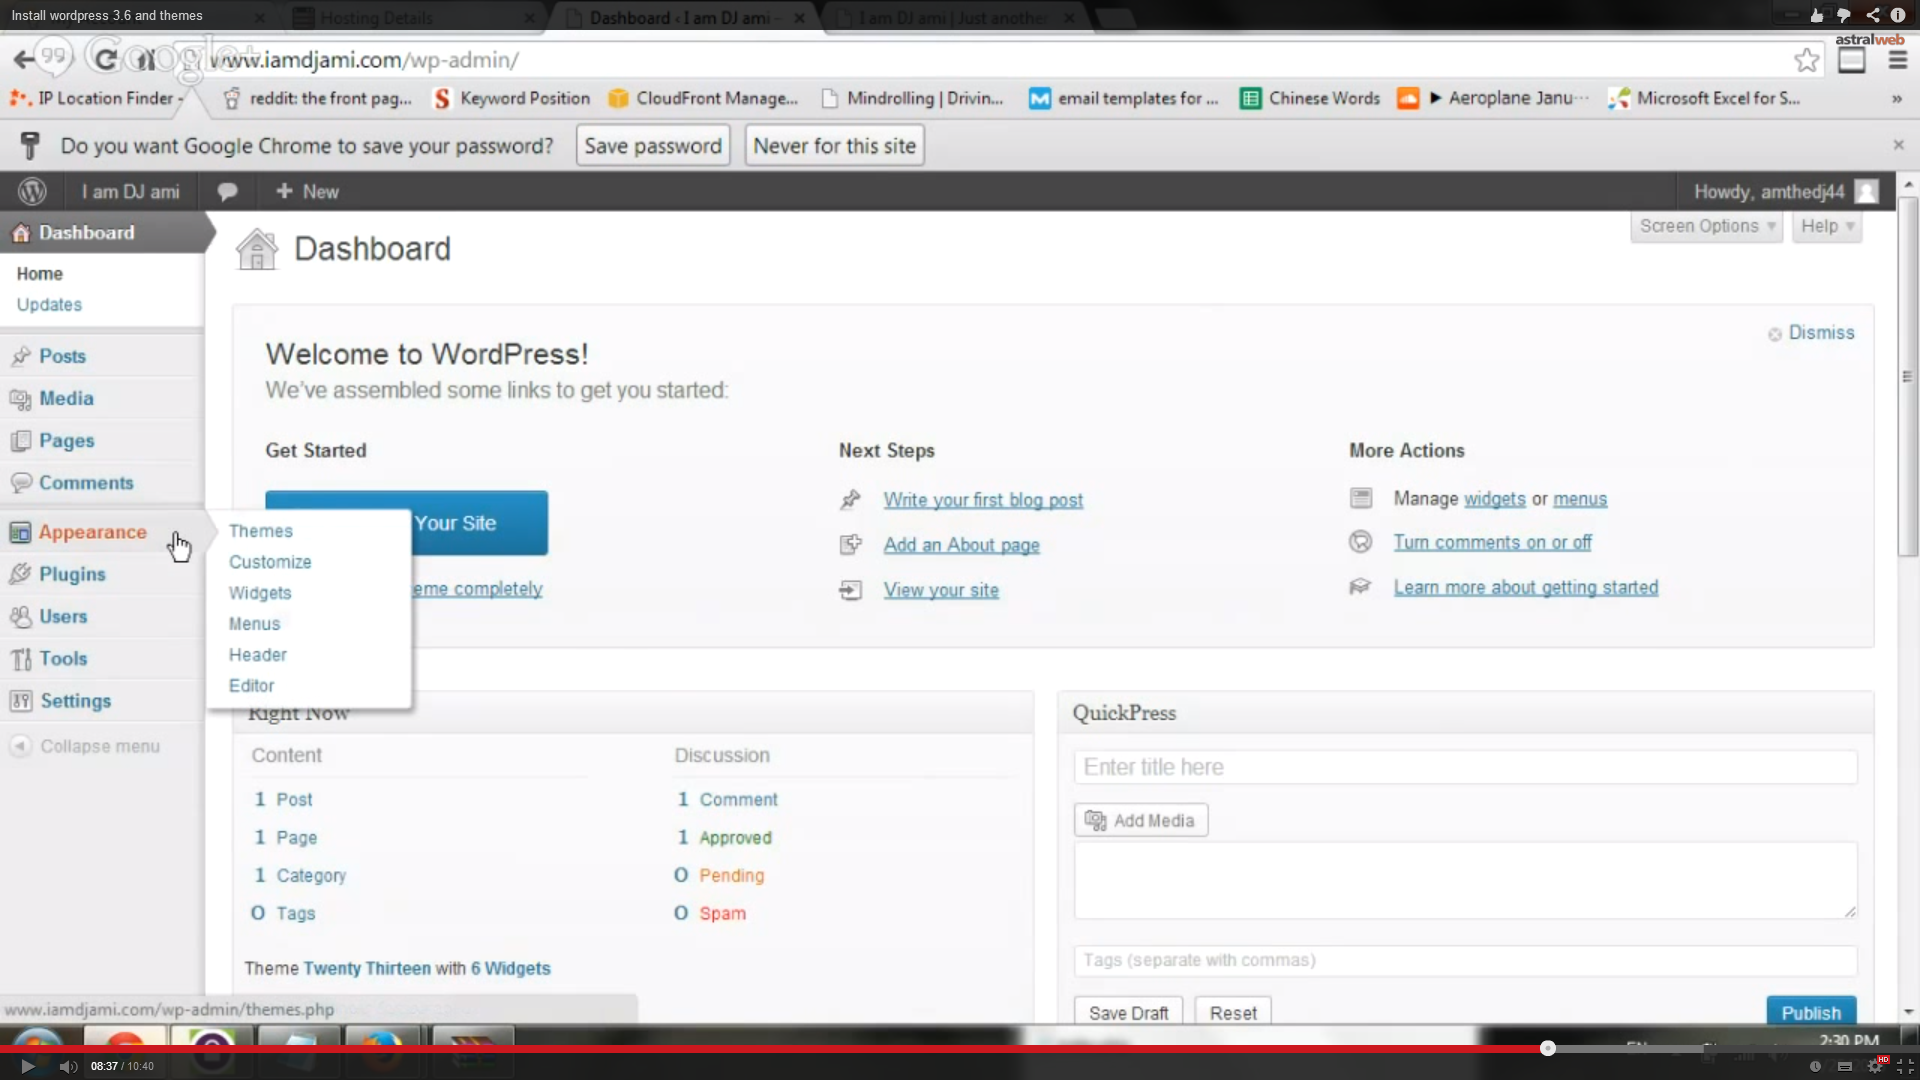The image size is (1920, 1080).
Task: Play the video with the play button
Action: coord(28,1066)
